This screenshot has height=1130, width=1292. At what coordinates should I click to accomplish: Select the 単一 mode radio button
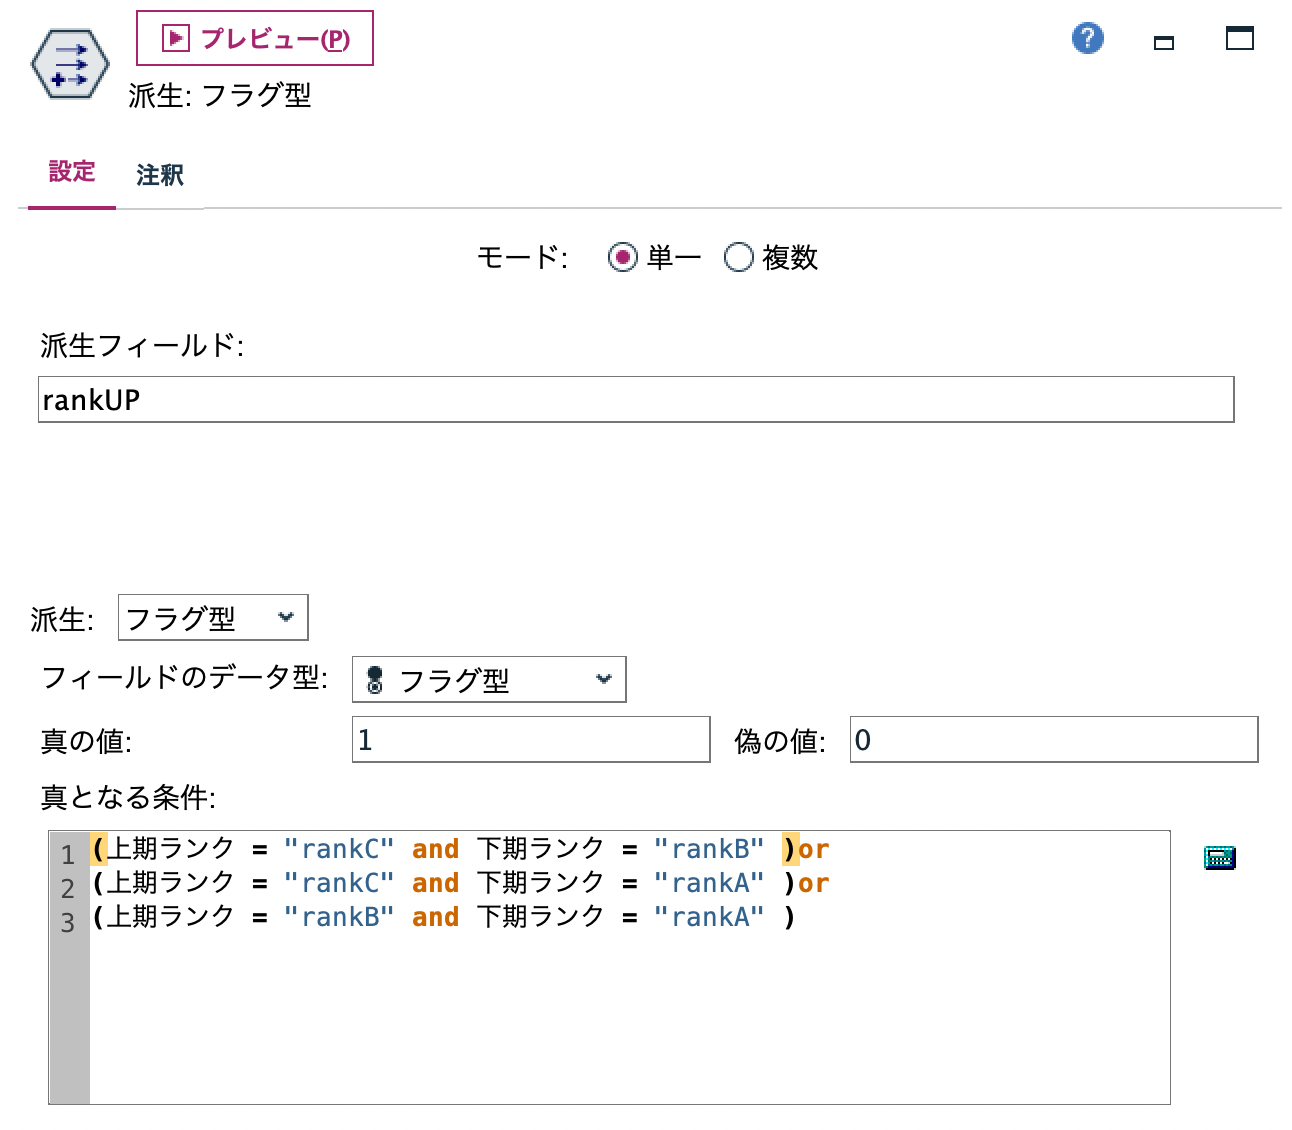coord(622,257)
